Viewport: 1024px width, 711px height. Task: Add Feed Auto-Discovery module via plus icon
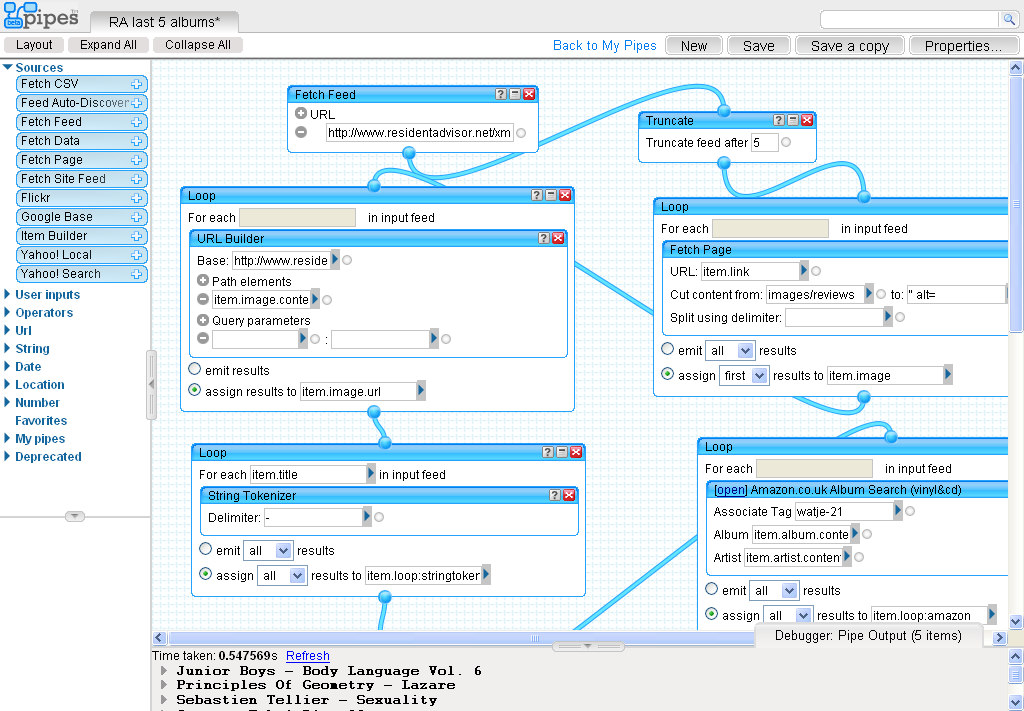click(136, 103)
